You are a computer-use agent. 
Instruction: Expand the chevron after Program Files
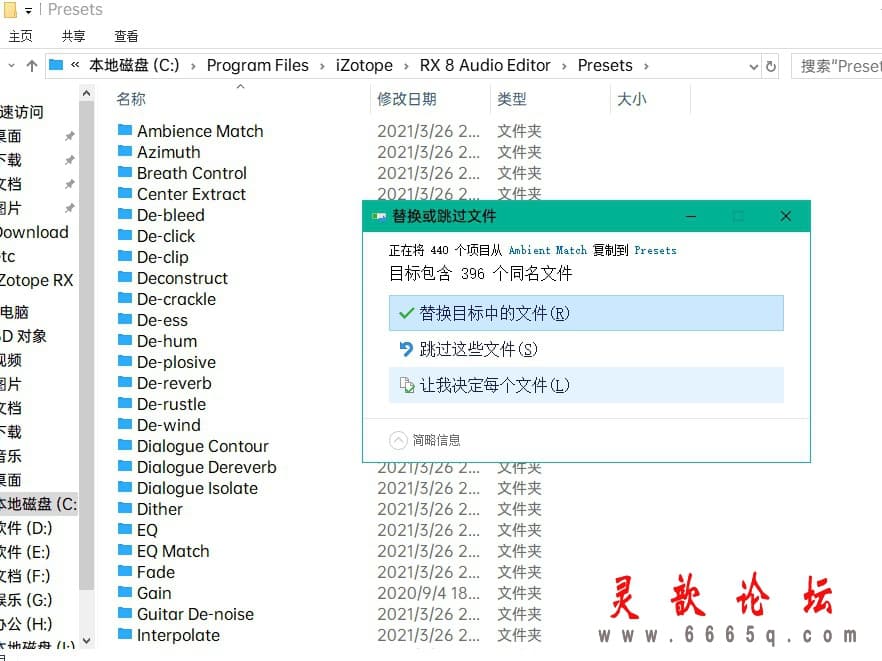[x=322, y=66]
